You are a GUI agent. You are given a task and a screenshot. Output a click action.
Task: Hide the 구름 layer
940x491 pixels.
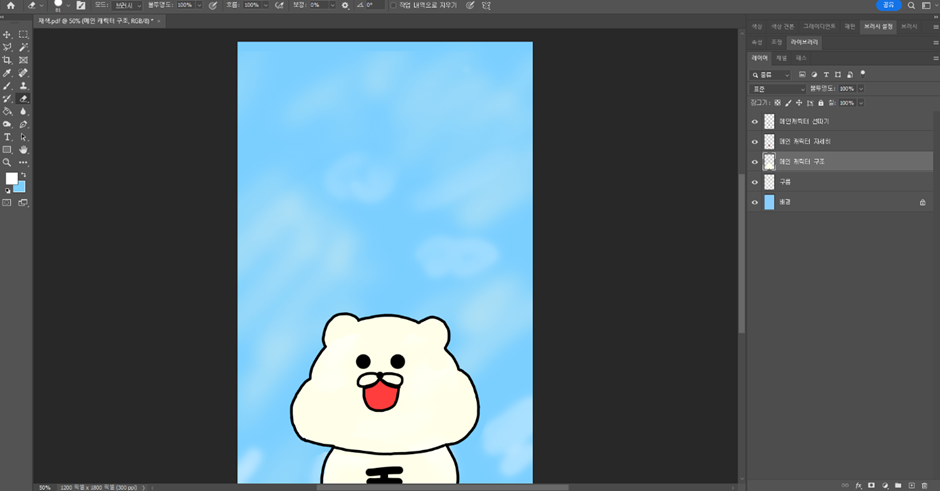tap(755, 182)
